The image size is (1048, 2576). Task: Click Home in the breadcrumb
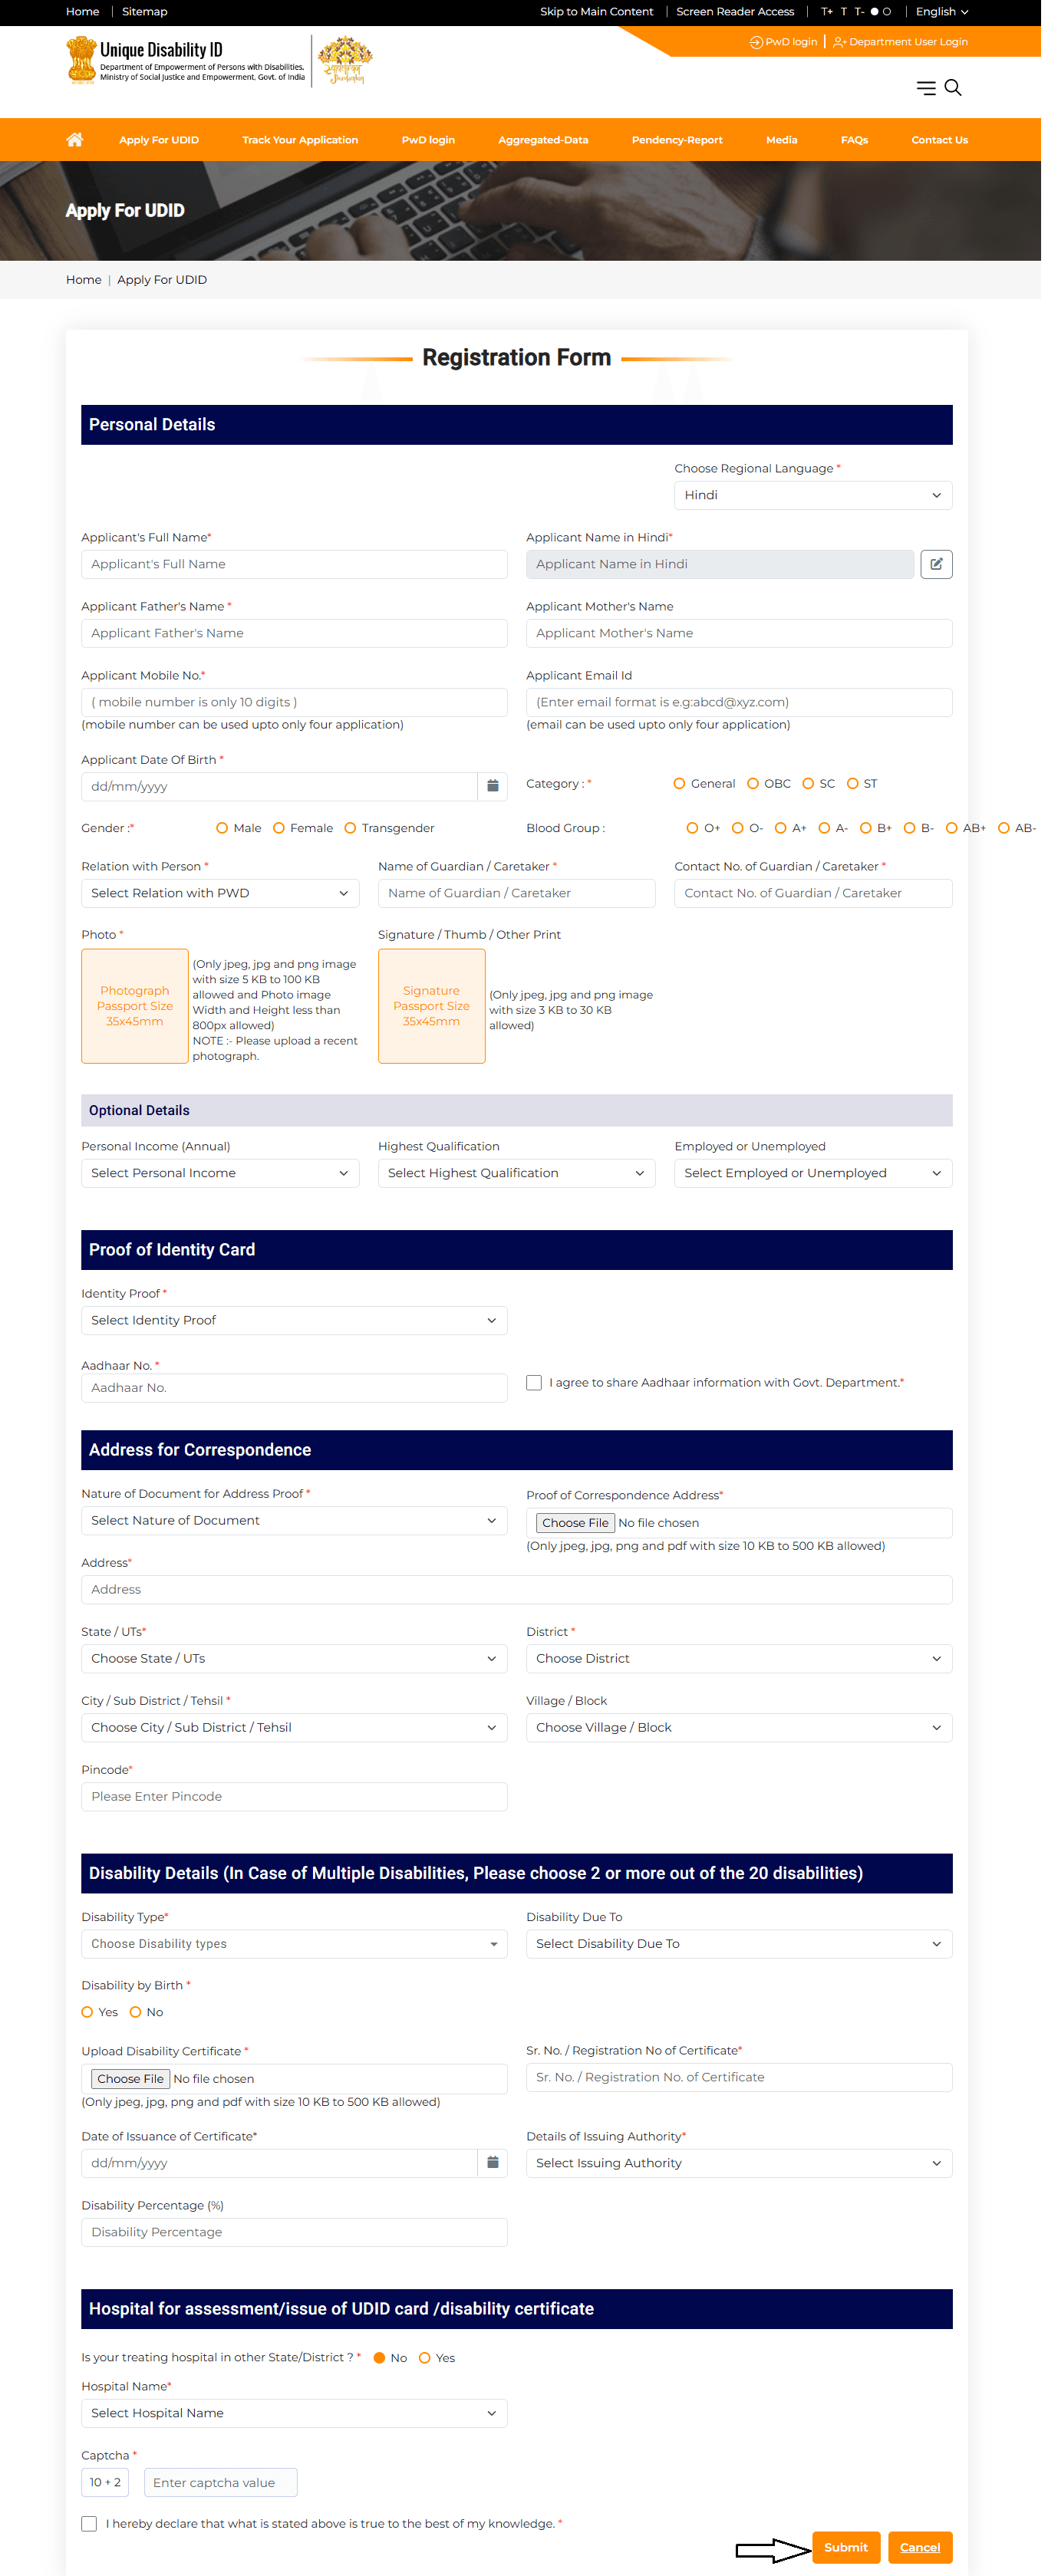[84, 280]
